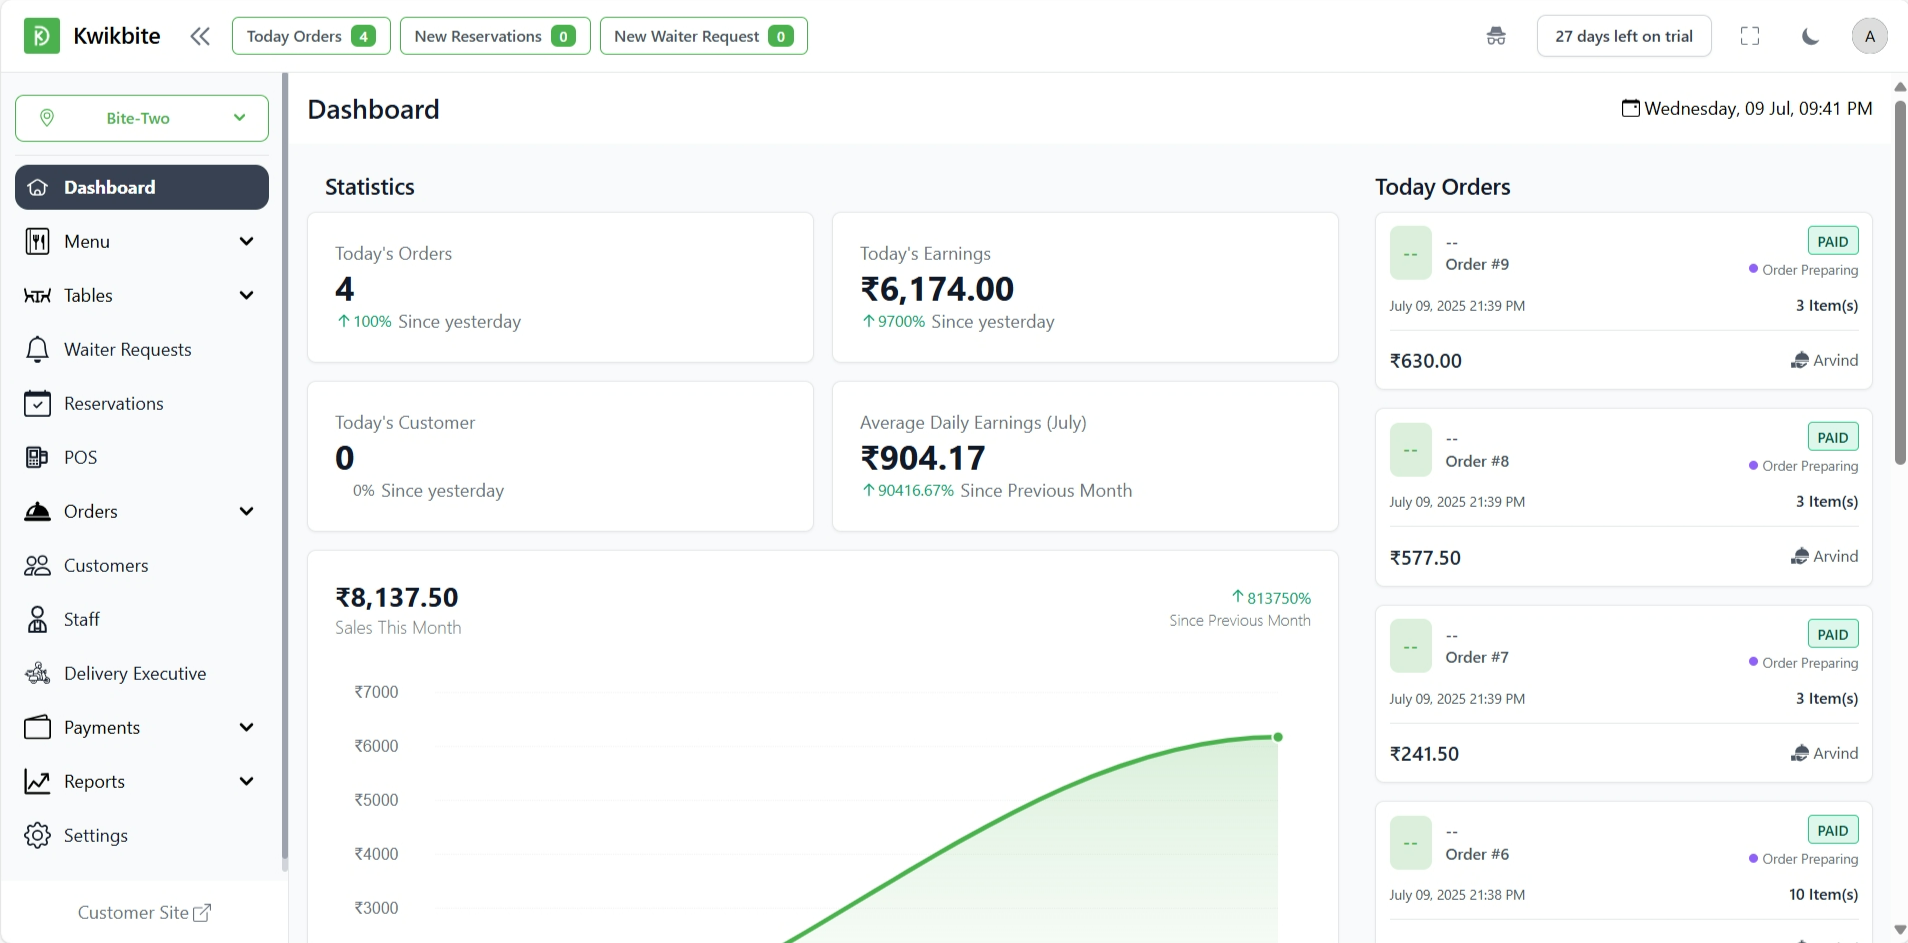1908x943 pixels.
Task: Open the POS register icon
Action: pos(37,457)
